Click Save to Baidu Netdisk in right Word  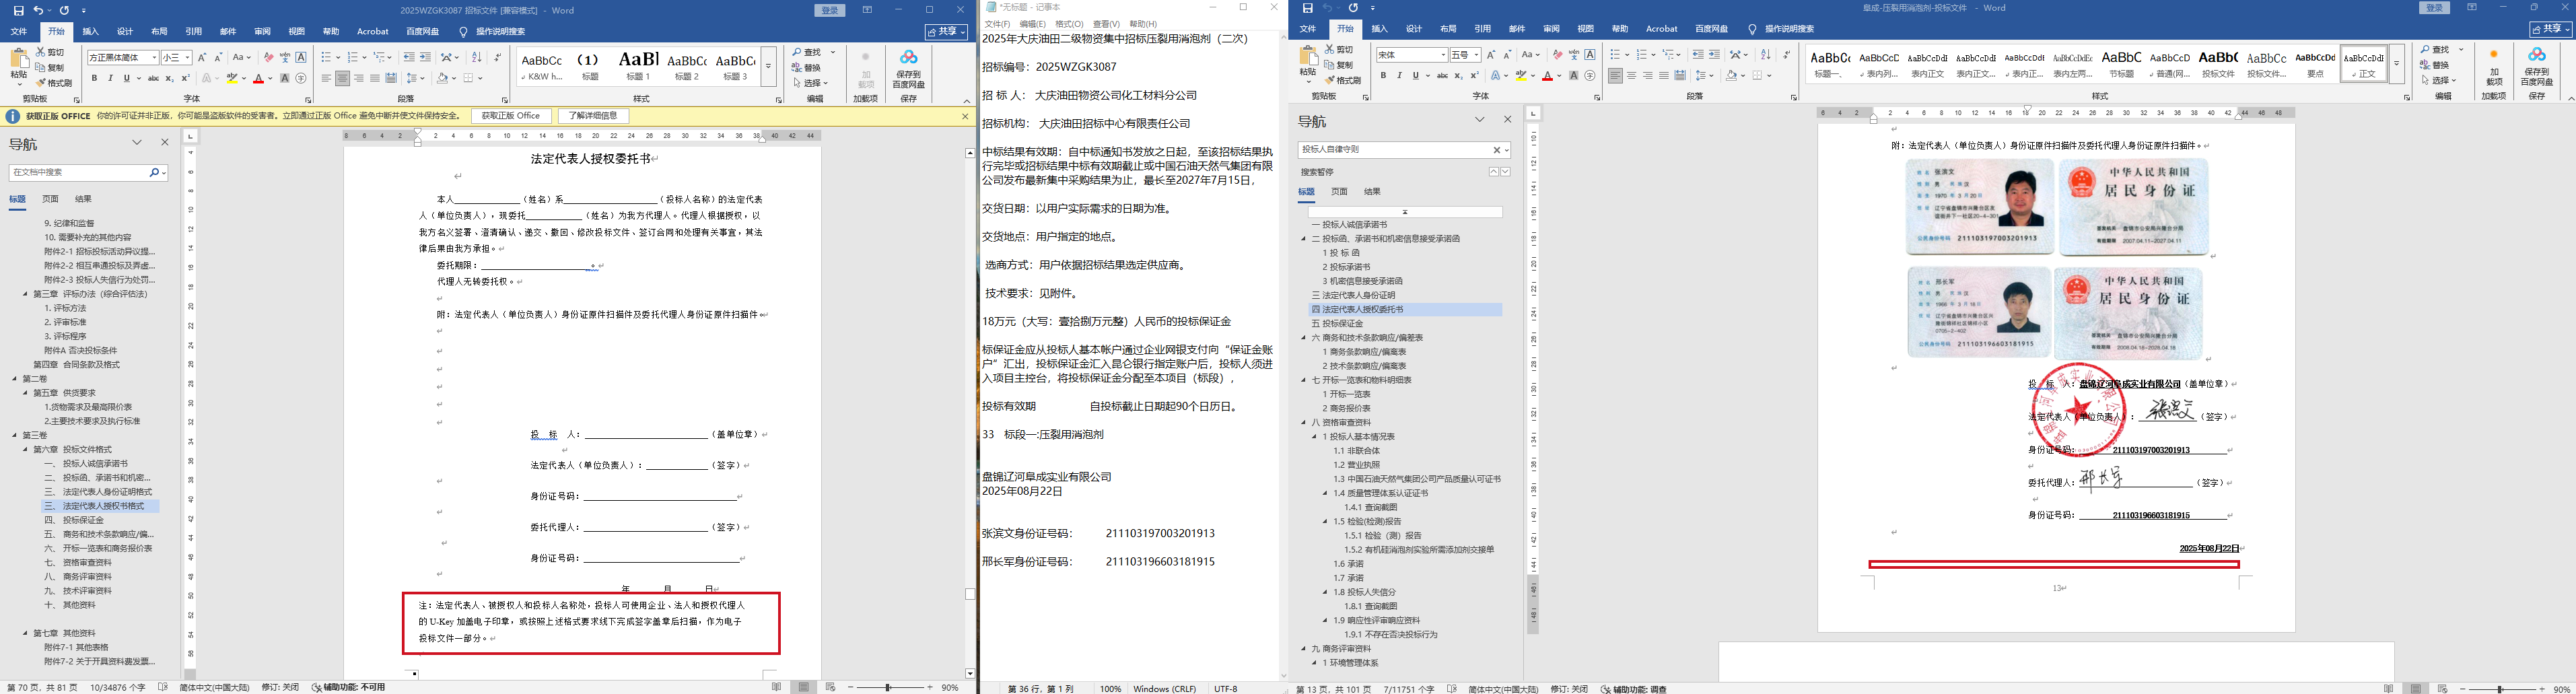[x=2537, y=66]
